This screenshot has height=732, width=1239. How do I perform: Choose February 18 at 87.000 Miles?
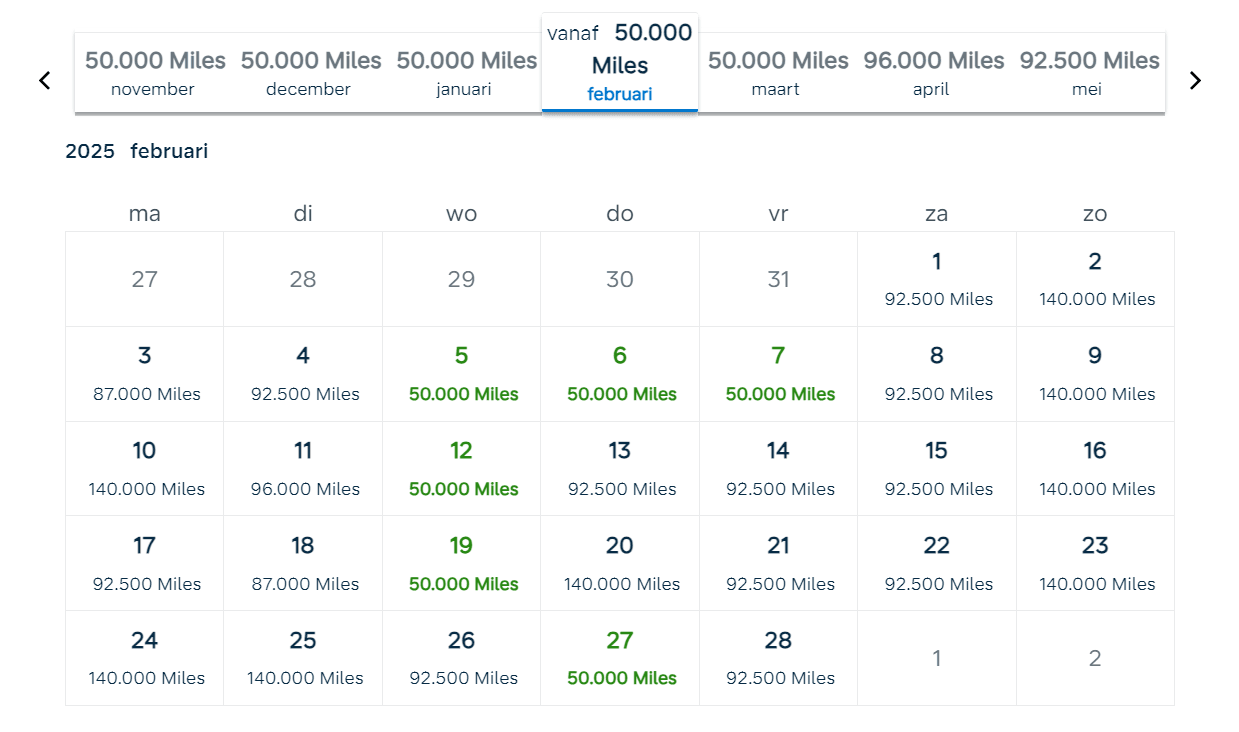(x=303, y=564)
